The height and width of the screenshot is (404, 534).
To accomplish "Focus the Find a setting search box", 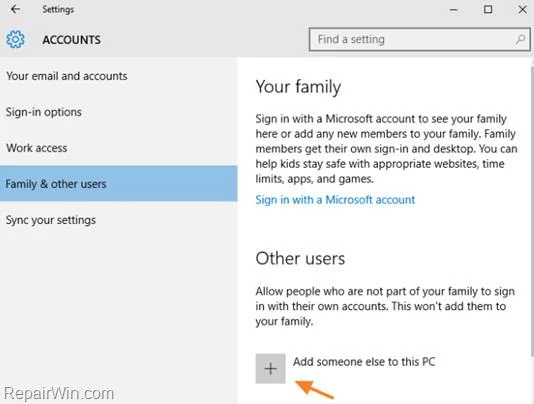I will pyautogui.click(x=420, y=40).
